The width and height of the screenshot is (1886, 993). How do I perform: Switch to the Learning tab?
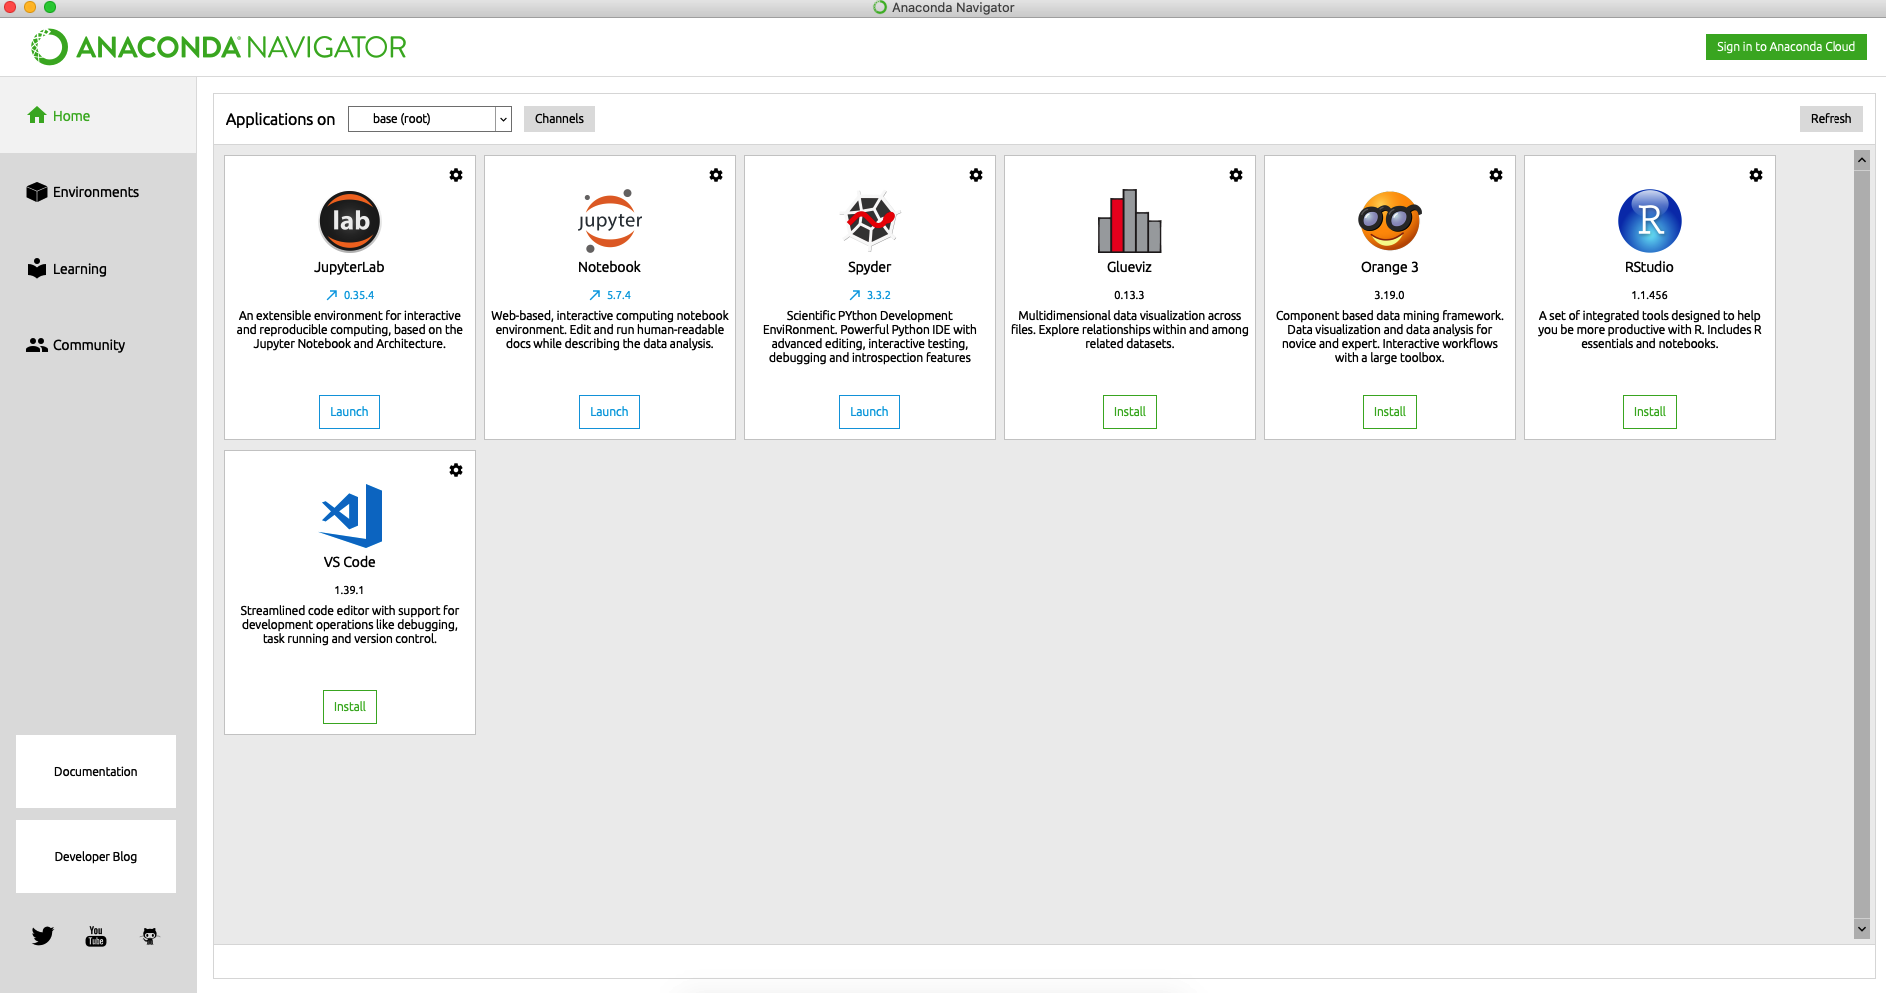[x=98, y=269]
